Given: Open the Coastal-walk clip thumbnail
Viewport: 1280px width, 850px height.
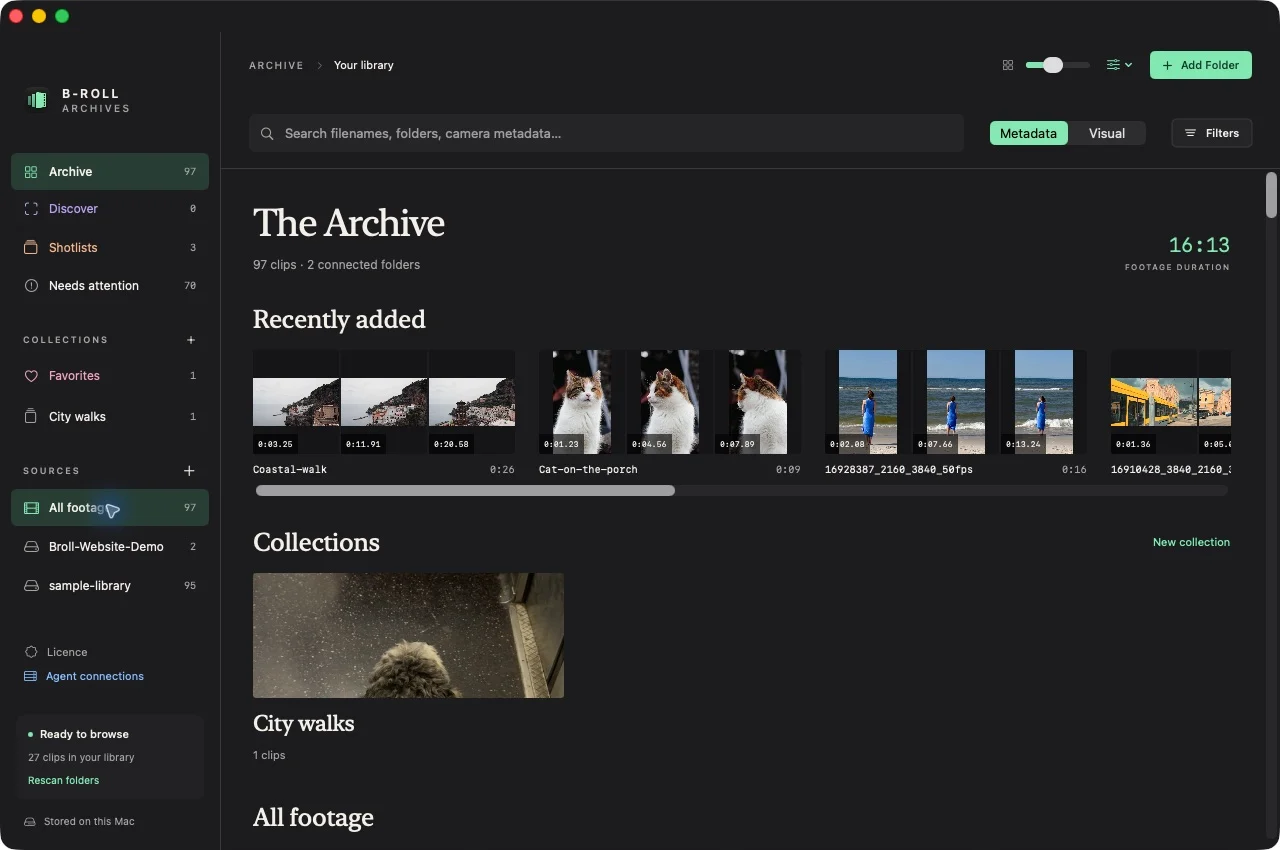Looking at the screenshot, I should tap(384, 402).
